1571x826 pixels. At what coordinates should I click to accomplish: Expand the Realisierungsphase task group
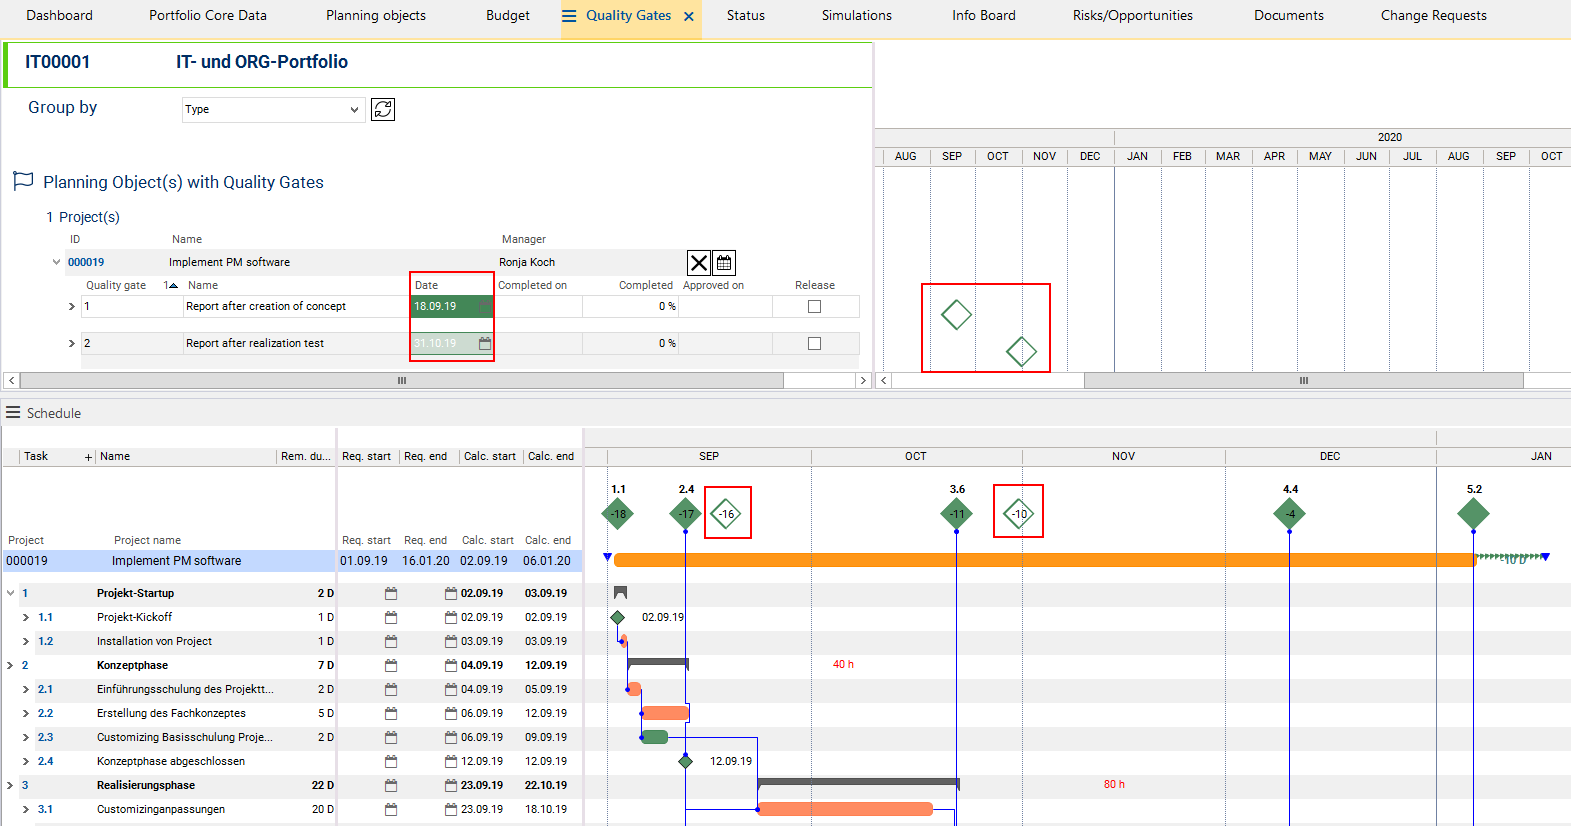(x=10, y=786)
